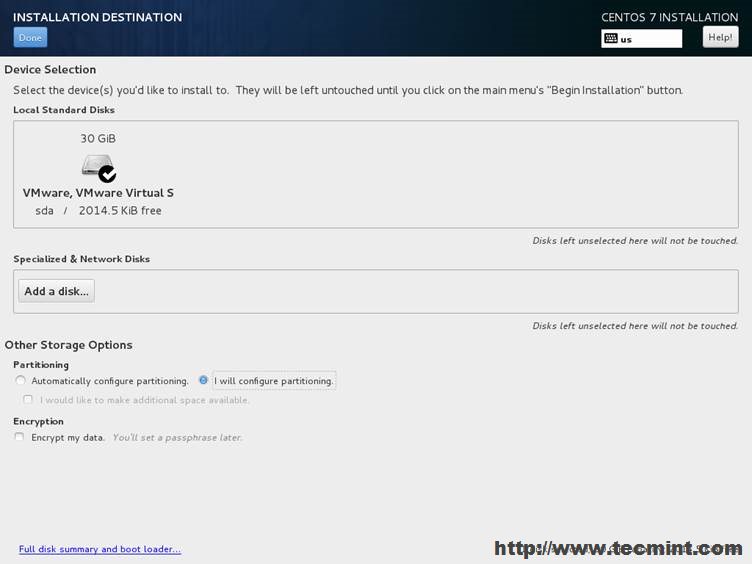Click the 'Local Standard Disks' heading
Screen dimensions: 752x564
[x=64, y=110]
